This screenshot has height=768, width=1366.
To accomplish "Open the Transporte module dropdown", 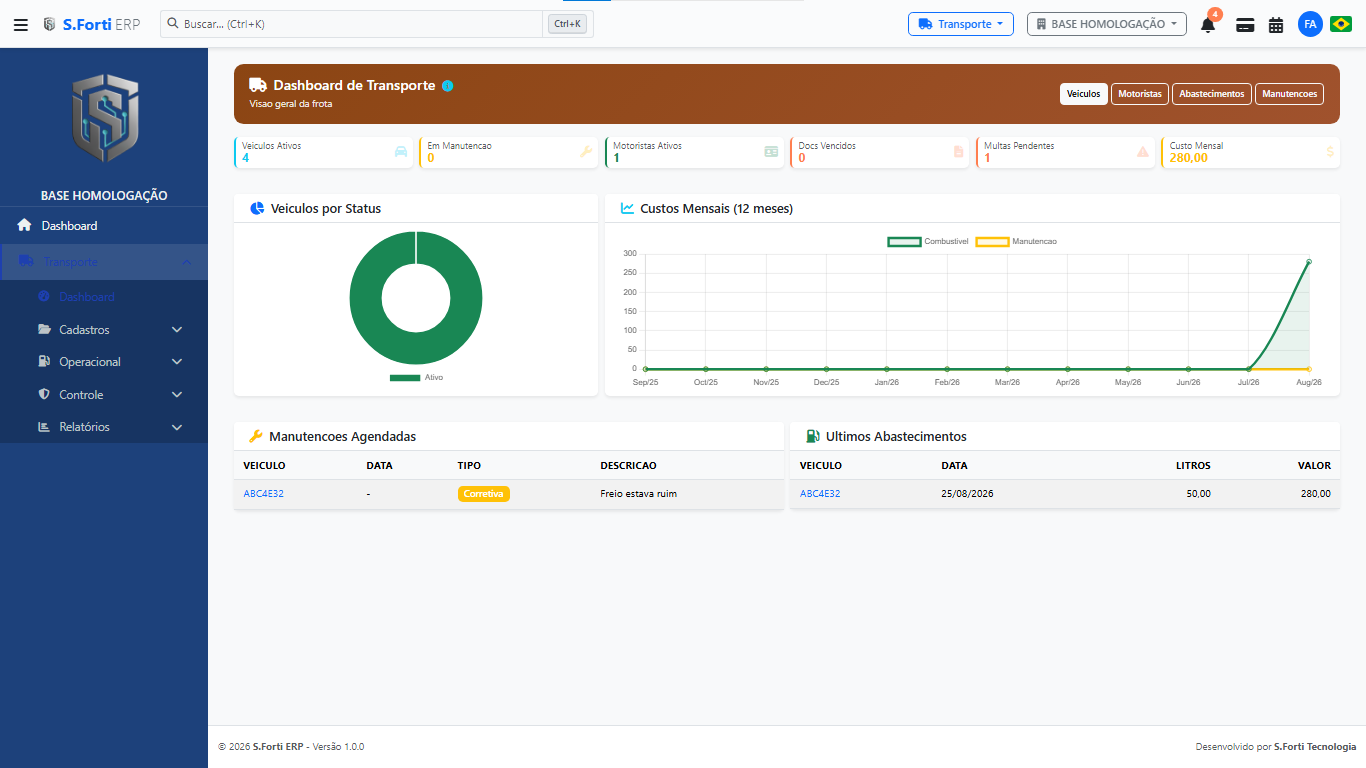I will tap(960, 24).
